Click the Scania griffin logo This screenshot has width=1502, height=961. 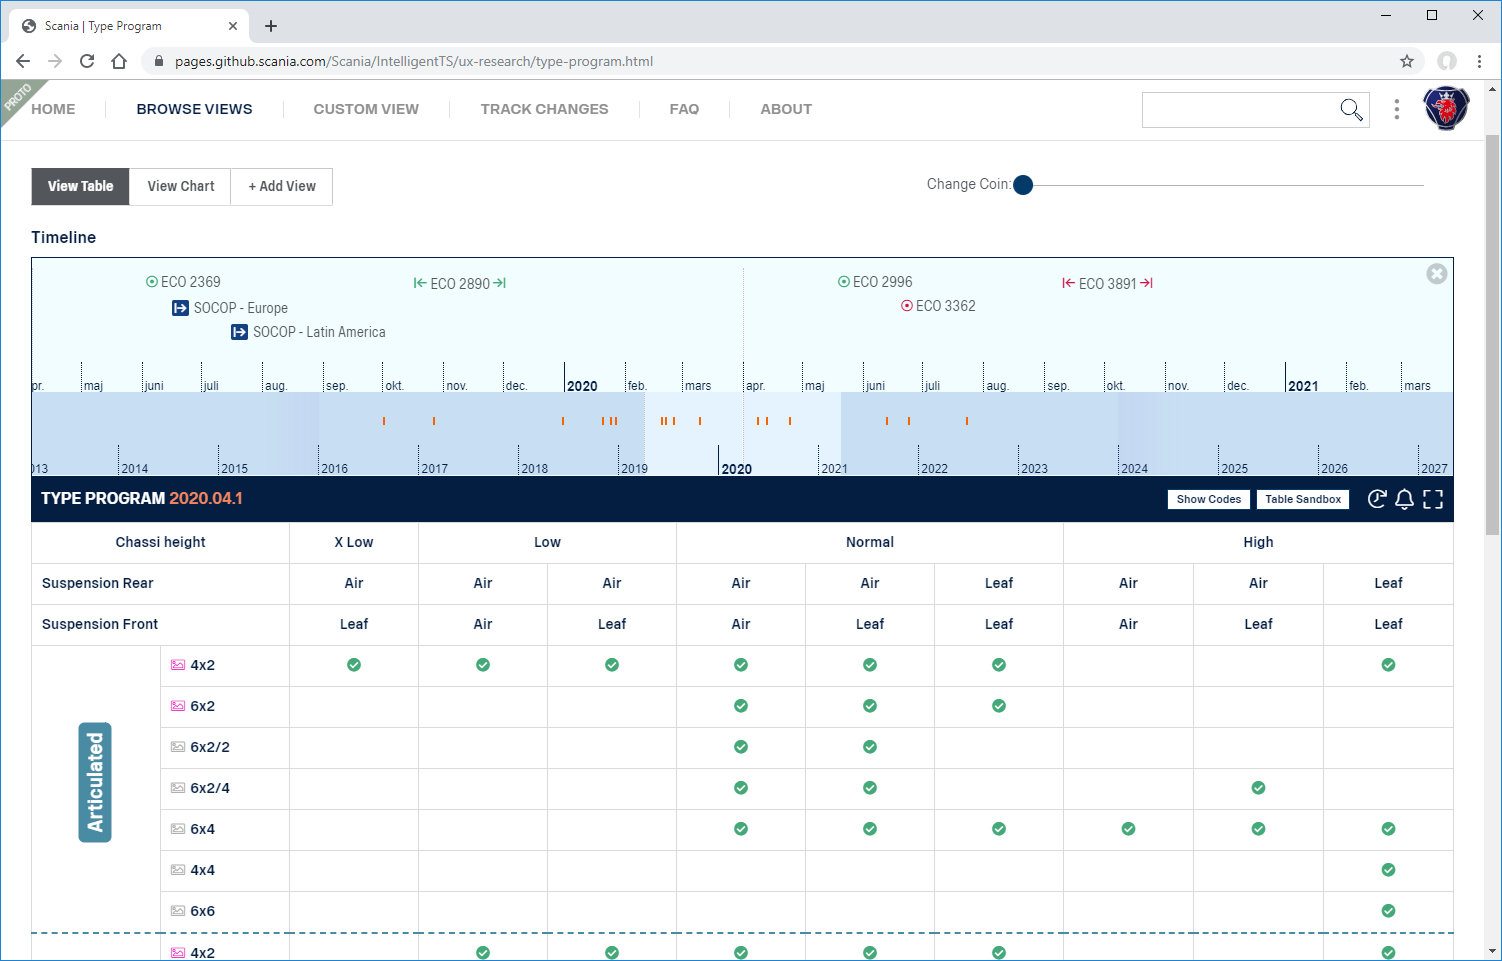(1446, 109)
